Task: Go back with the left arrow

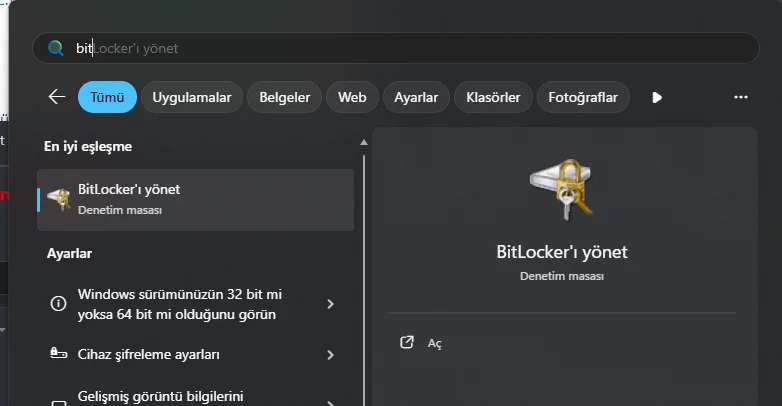Action: point(57,97)
